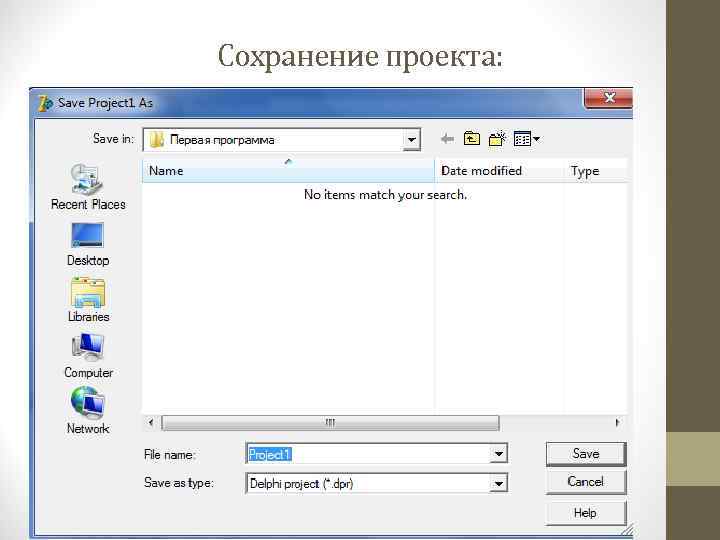Expand the File name dropdown arrow
Viewport: 720px width, 540px height.
click(x=498, y=454)
